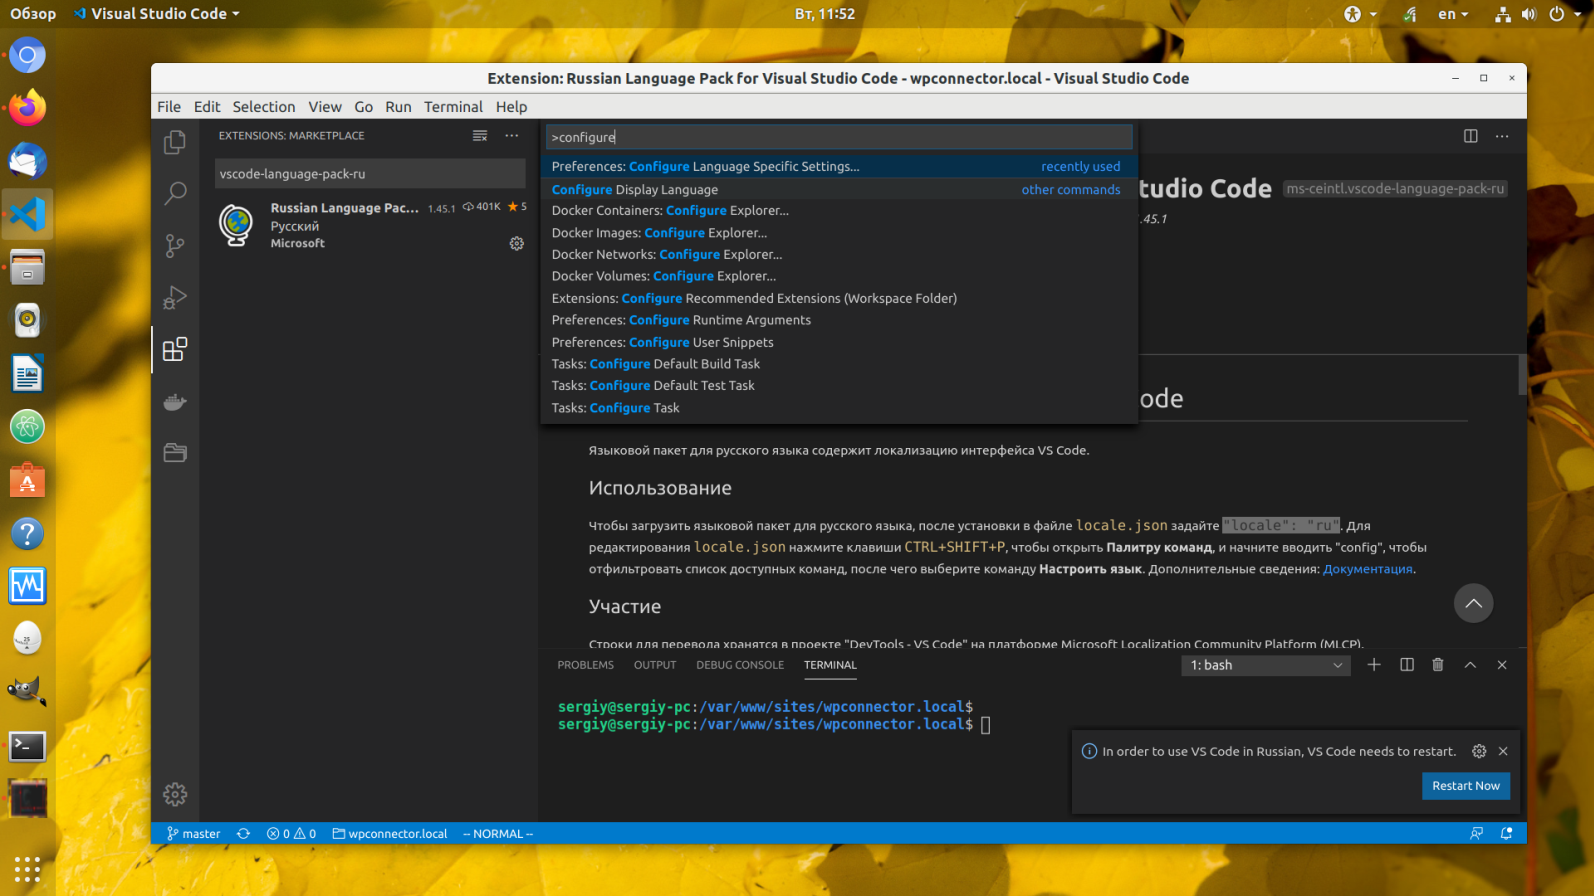
Task: Click the command palette input field
Action: 838,137
